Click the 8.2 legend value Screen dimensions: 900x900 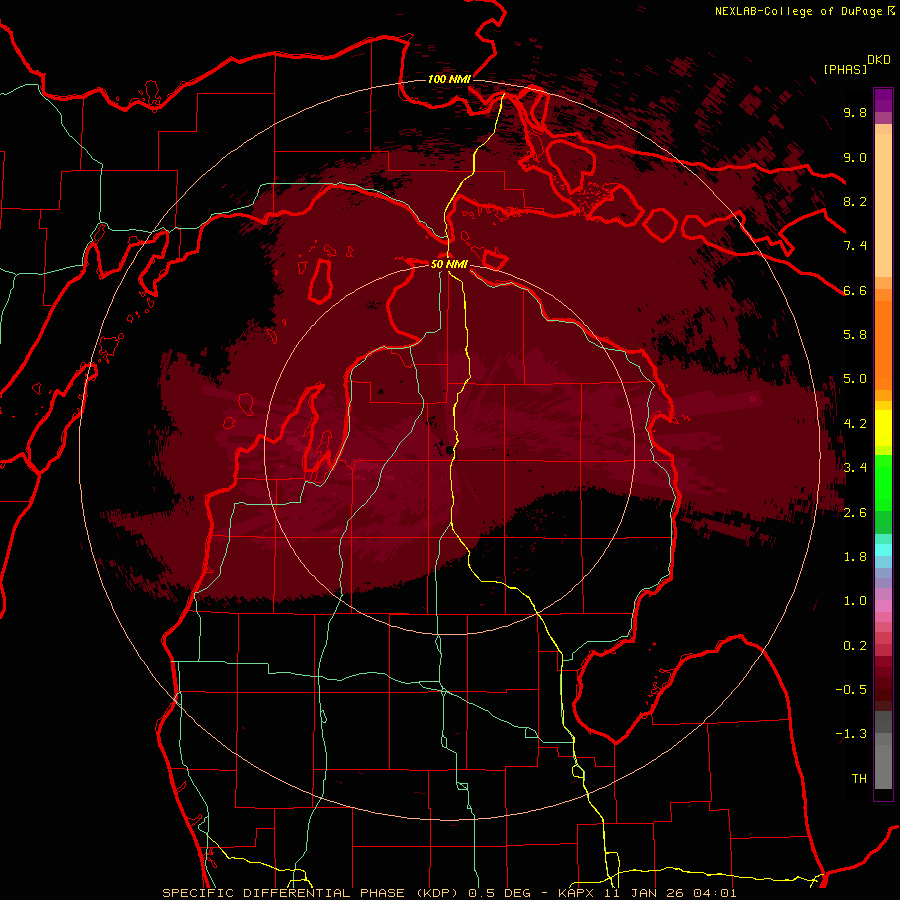coord(855,201)
